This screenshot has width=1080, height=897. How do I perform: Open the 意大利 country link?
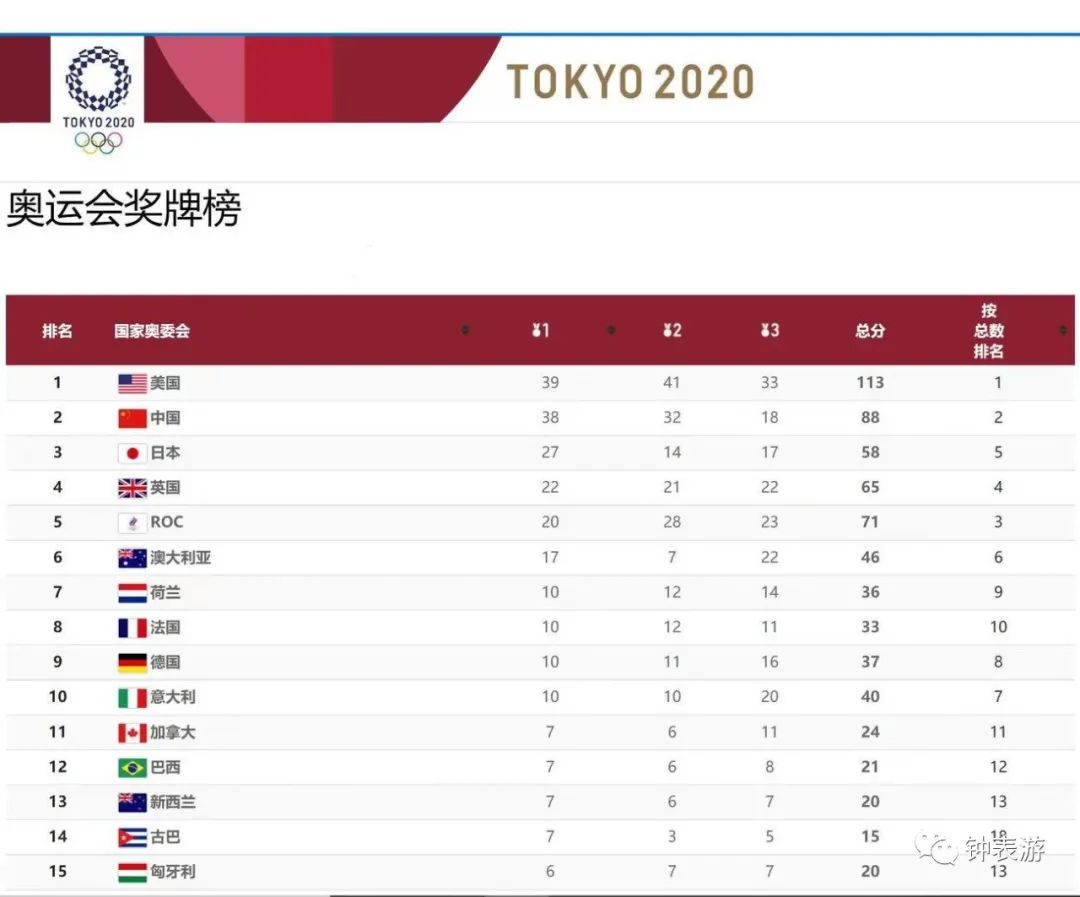point(173,697)
